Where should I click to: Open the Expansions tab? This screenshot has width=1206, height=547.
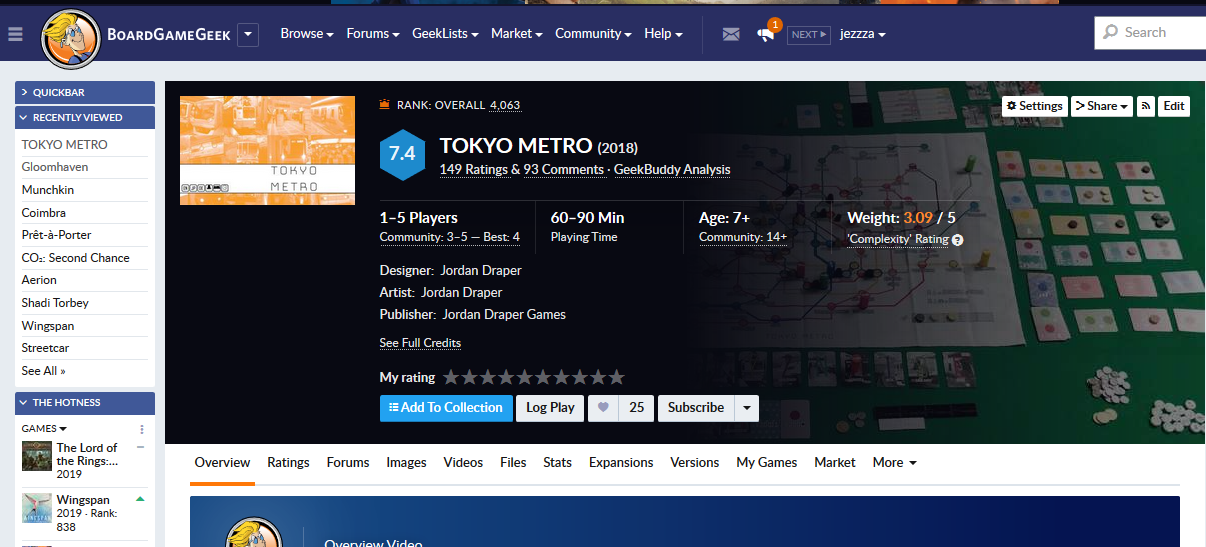pos(621,463)
